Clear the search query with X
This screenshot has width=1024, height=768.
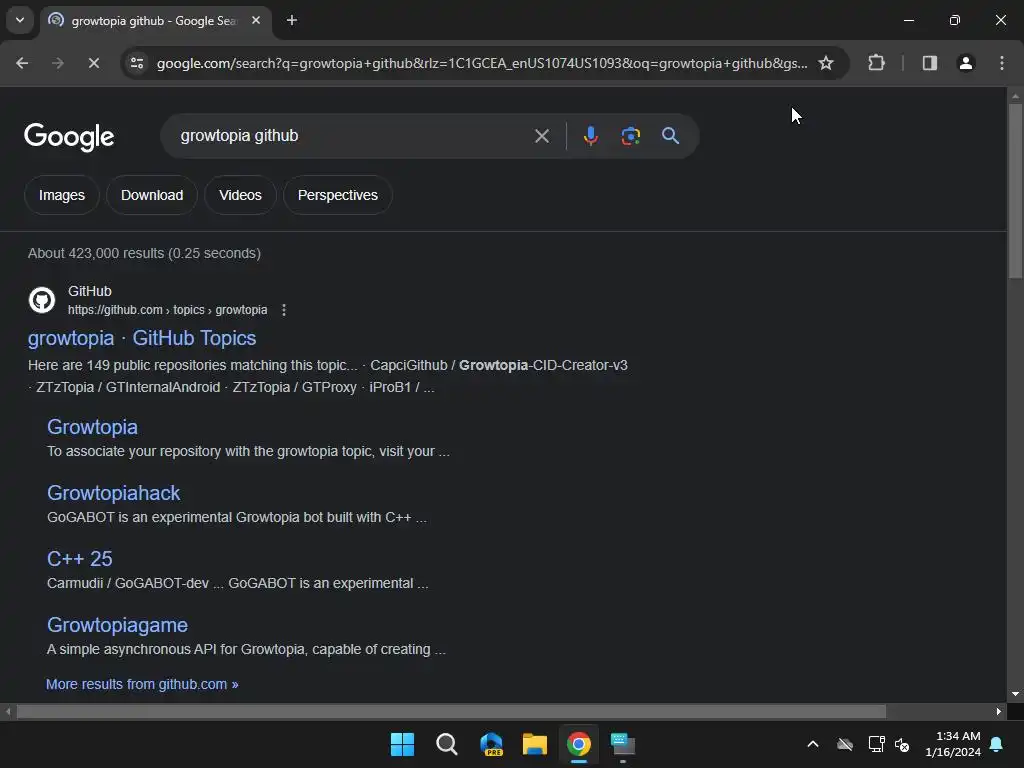click(x=541, y=136)
